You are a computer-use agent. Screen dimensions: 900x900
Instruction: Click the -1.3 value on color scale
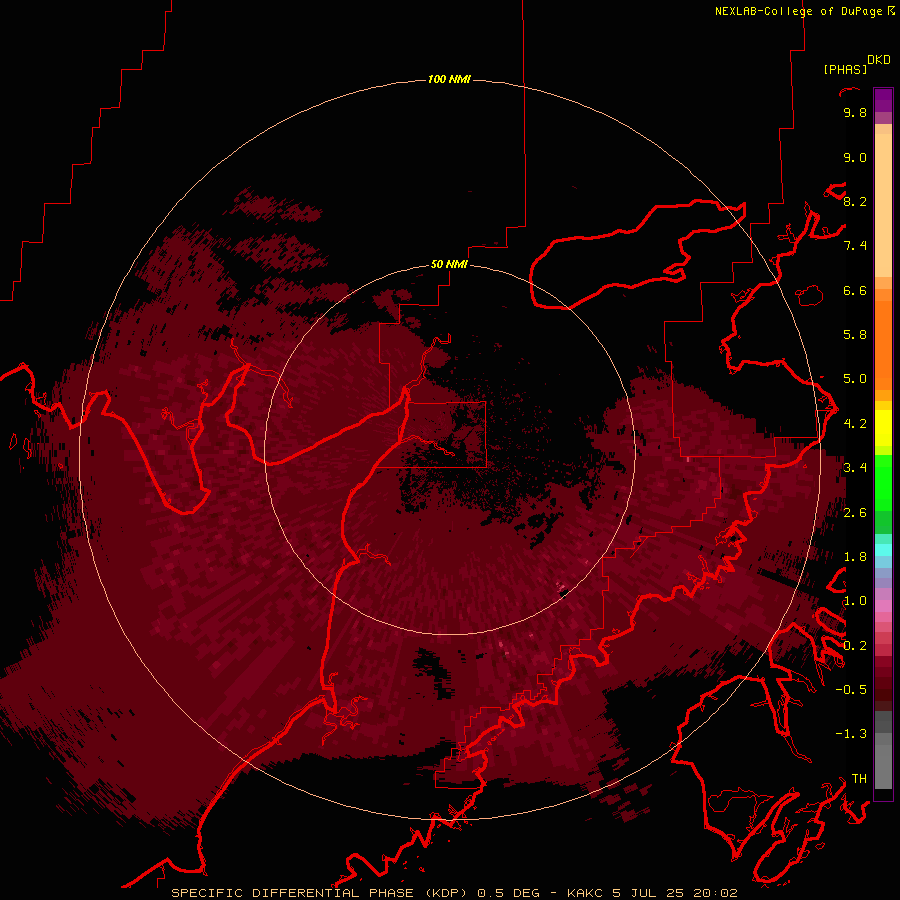click(x=851, y=734)
